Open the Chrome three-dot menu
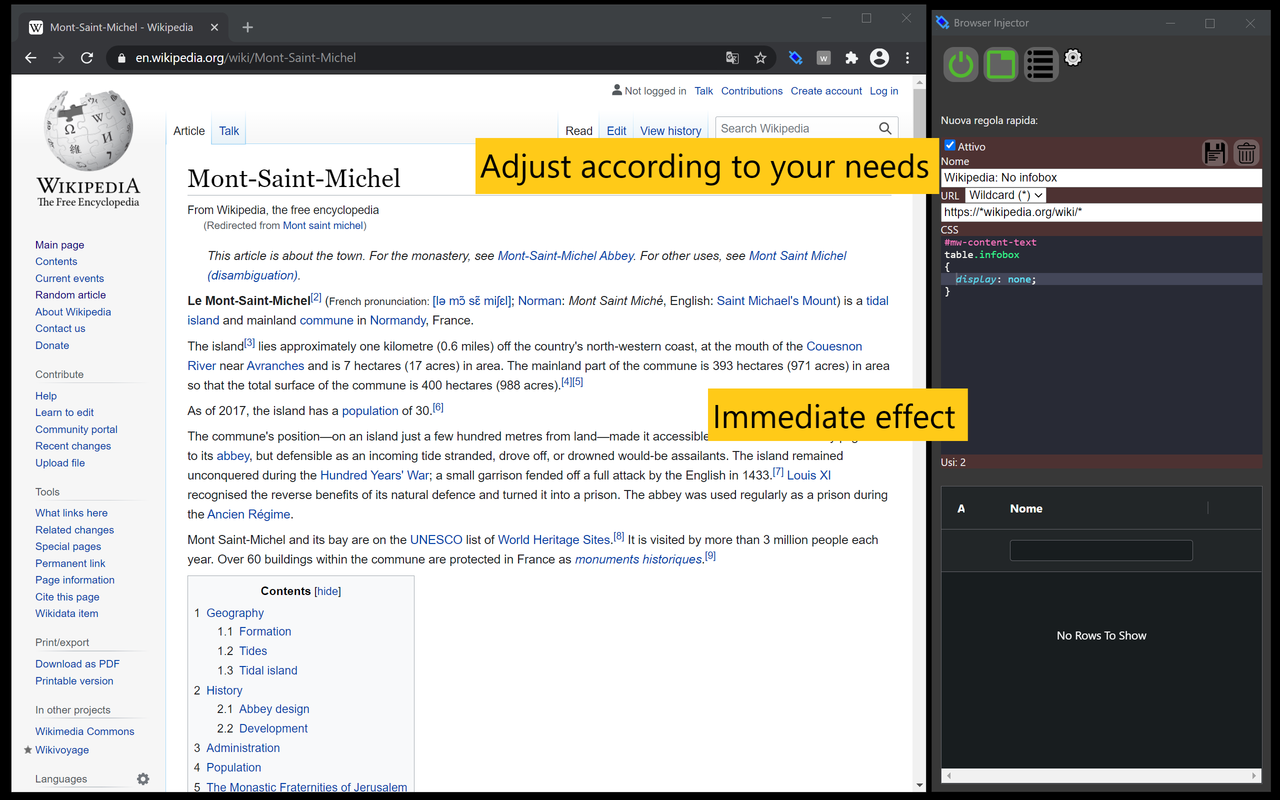 pyautogui.click(x=907, y=58)
